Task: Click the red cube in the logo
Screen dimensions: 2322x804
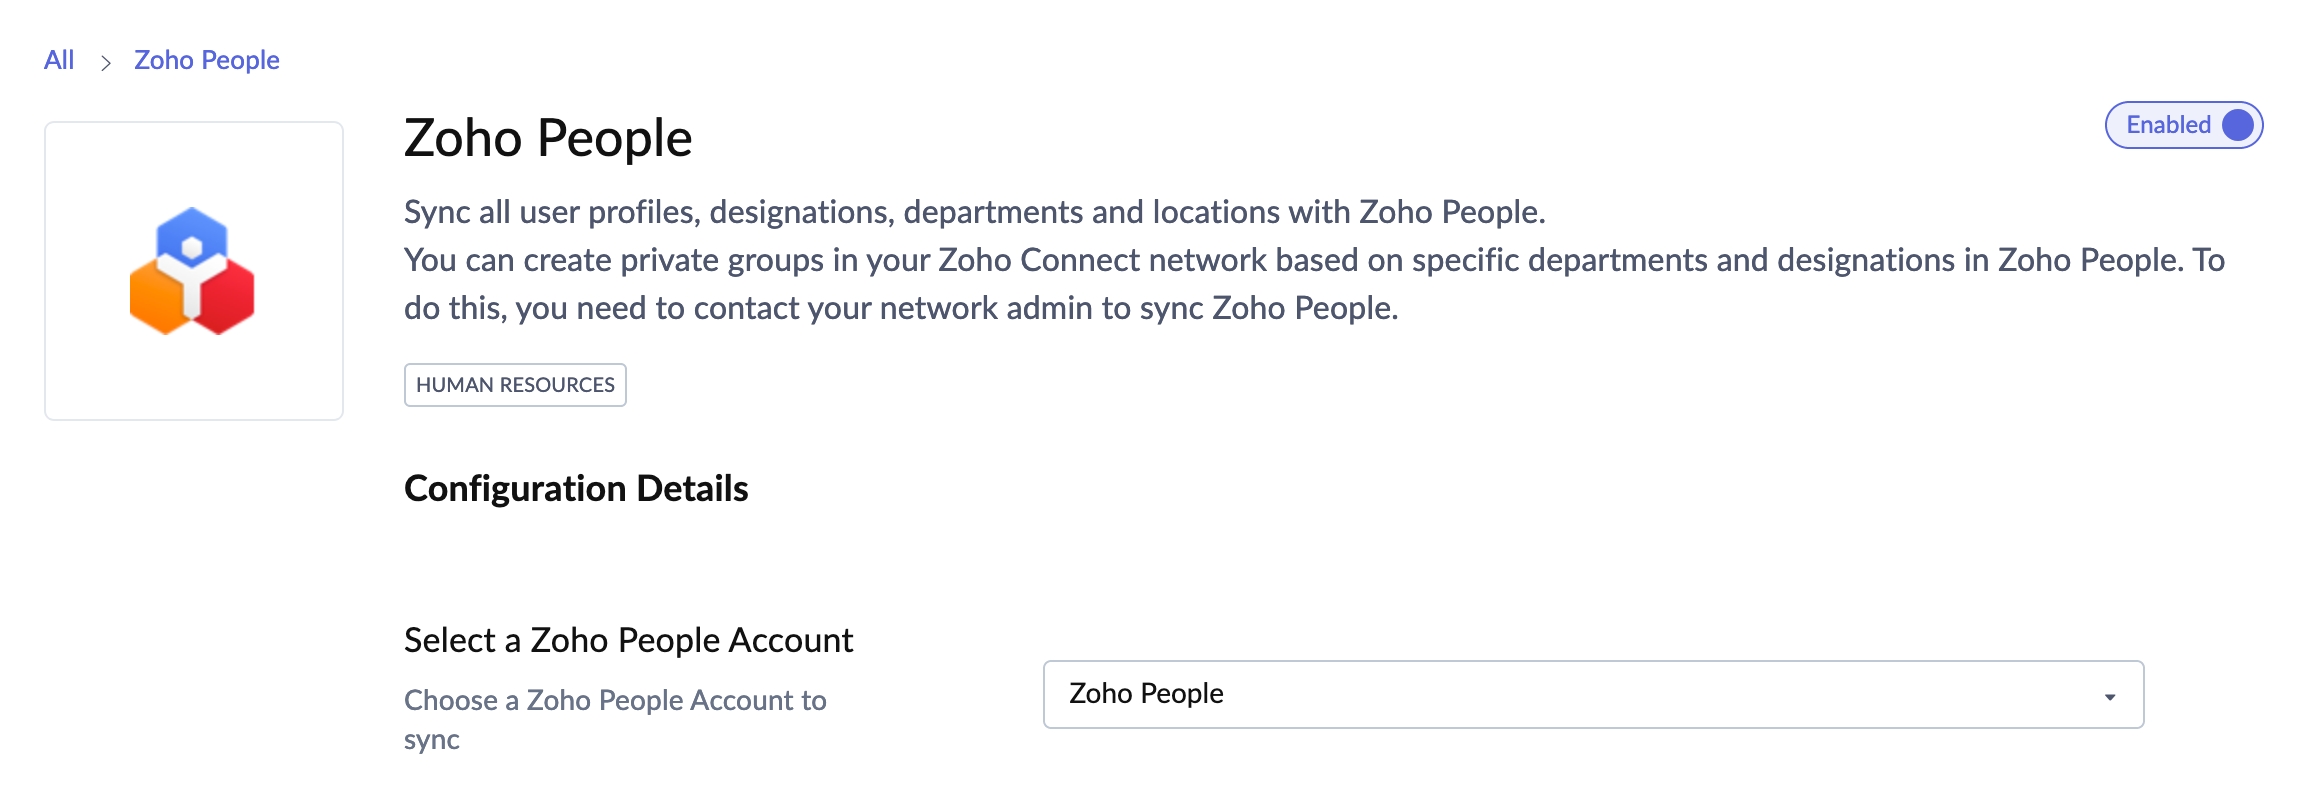Action: coord(227,299)
